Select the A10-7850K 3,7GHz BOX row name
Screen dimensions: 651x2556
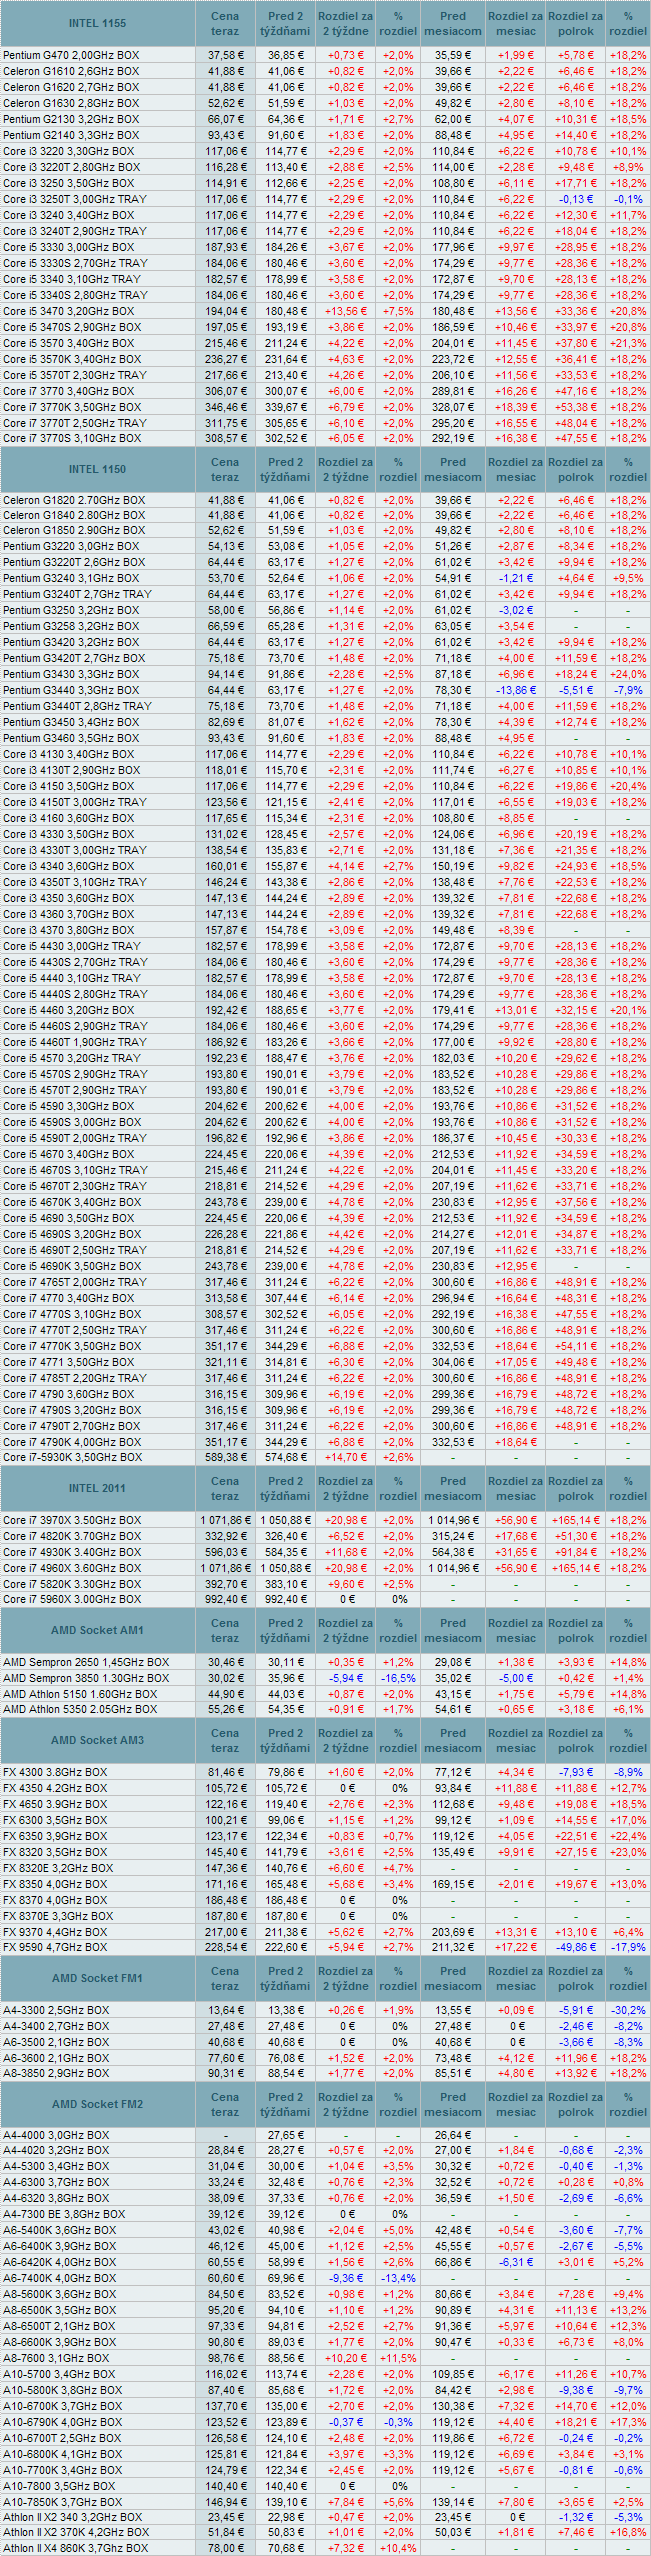point(62,2502)
